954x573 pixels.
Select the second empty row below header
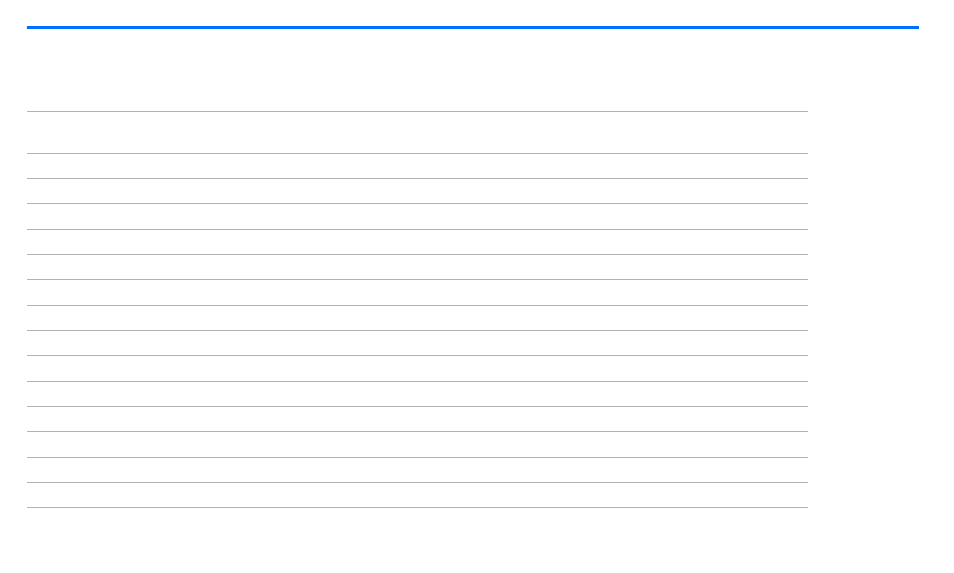(x=417, y=191)
